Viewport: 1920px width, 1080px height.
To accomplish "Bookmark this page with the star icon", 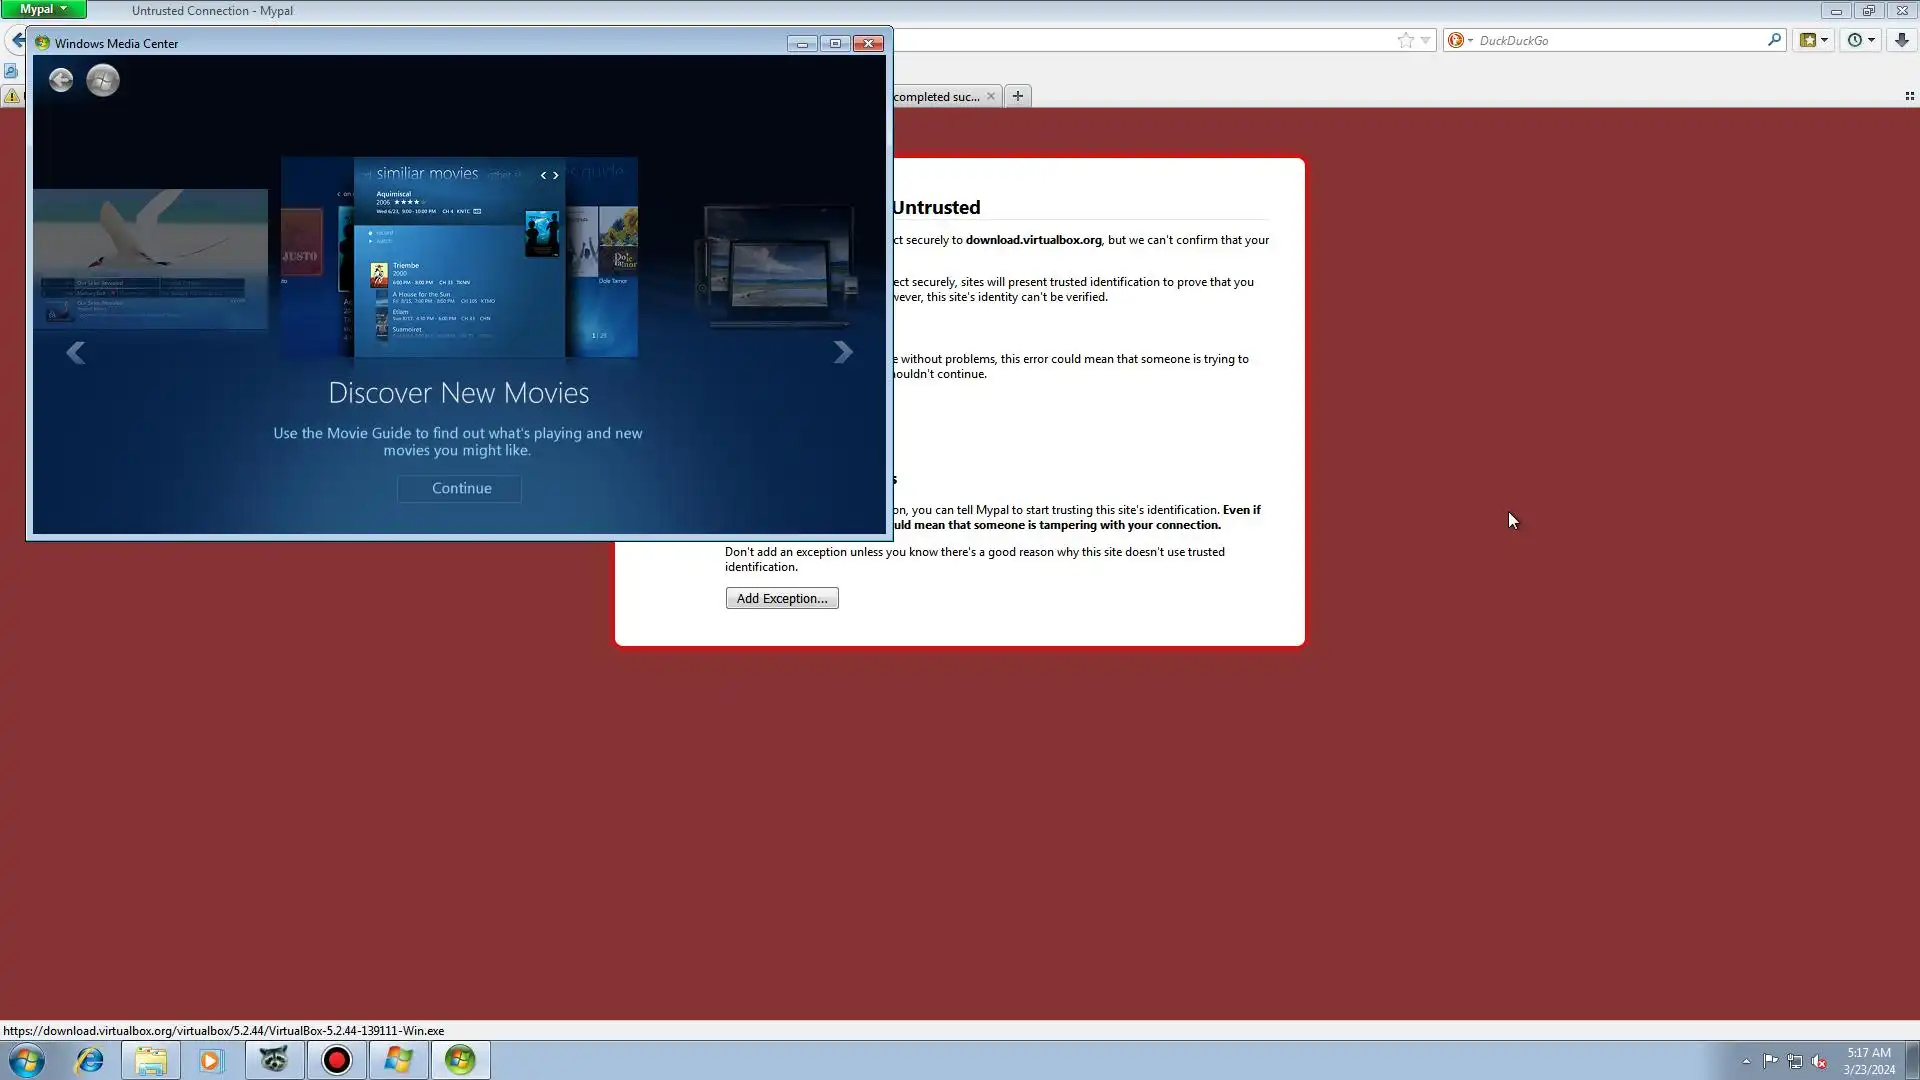I will point(1405,40).
